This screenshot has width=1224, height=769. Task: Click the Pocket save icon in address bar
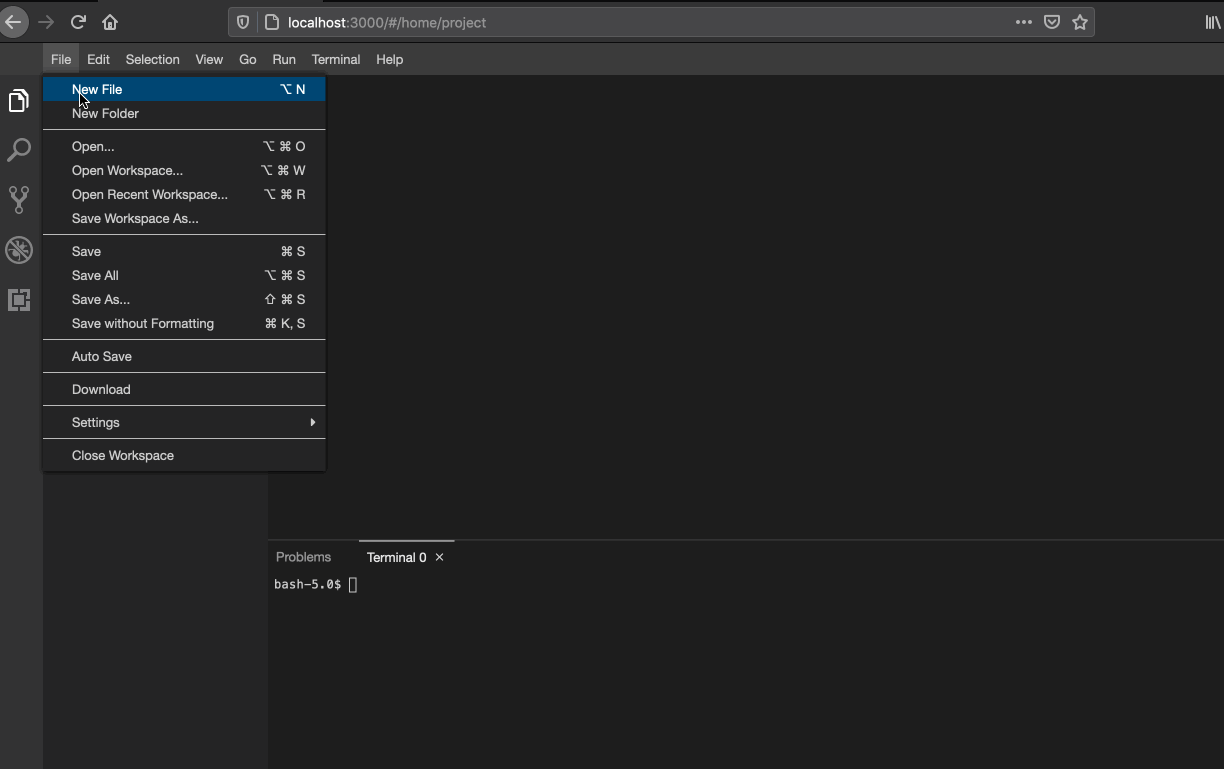[x=1051, y=21]
